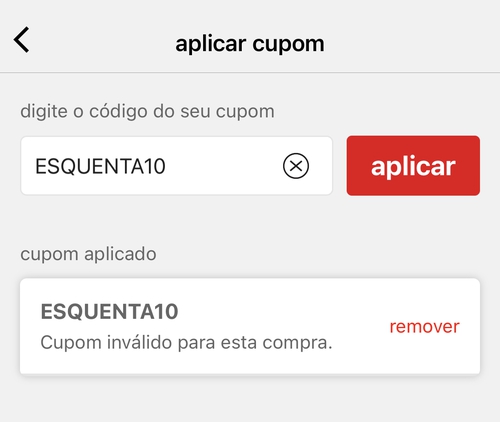The height and width of the screenshot is (422, 500).
Task: Select the ESQUENTA10 text inside the input field
Action: pyautogui.click(x=100, y=166)
